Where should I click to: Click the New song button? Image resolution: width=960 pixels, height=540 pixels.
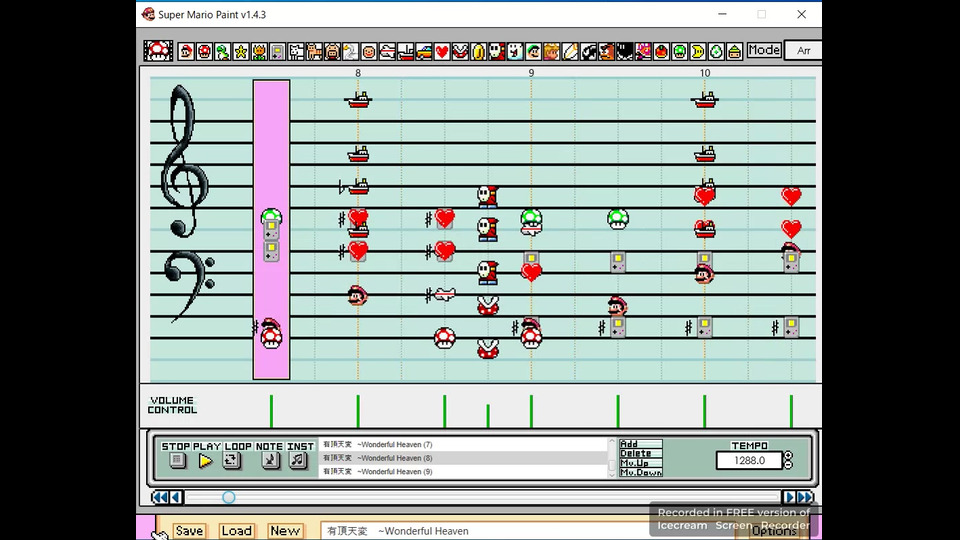coord(285,531)
